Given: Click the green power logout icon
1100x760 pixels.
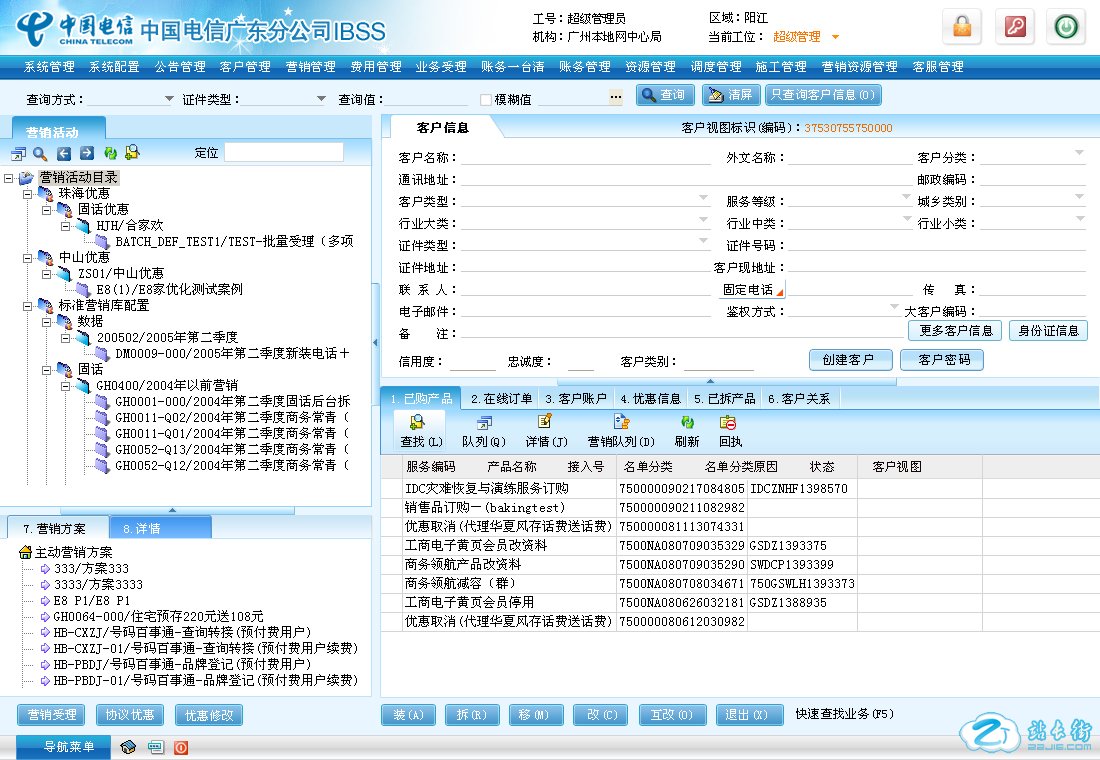Looking at the screenshot, I should (1065, 27).
